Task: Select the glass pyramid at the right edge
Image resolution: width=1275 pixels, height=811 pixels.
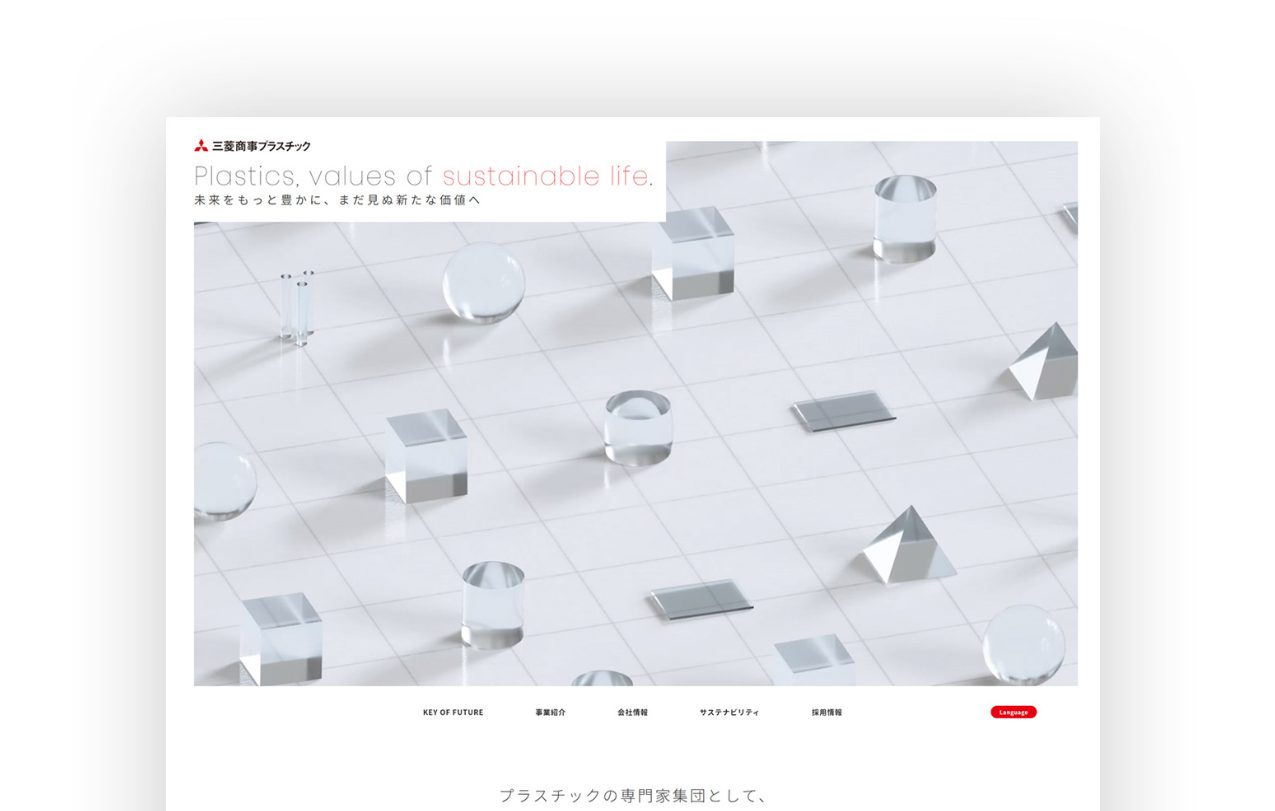Action: (x=1045, y=363)
